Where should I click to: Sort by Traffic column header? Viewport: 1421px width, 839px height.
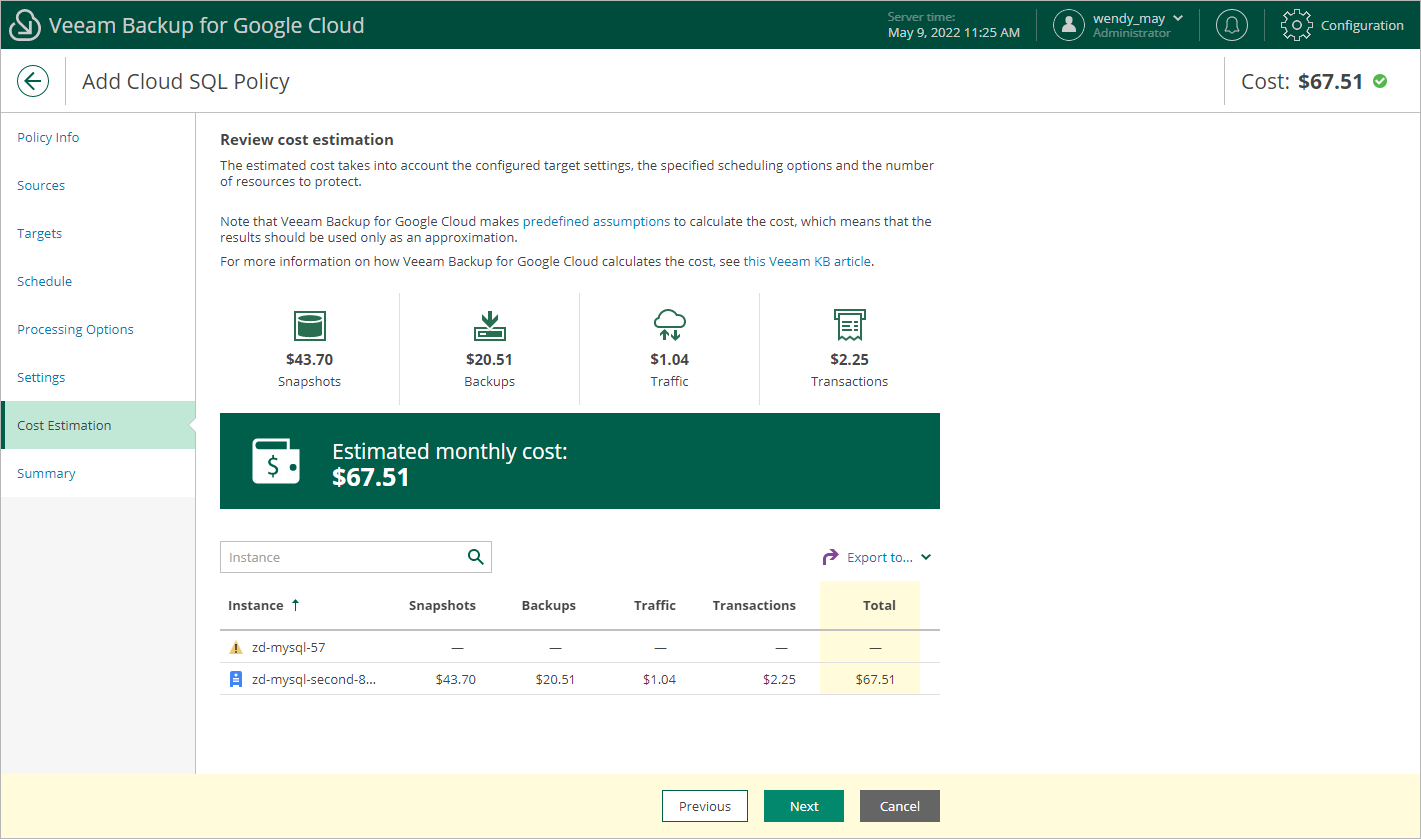click(655, 605)
